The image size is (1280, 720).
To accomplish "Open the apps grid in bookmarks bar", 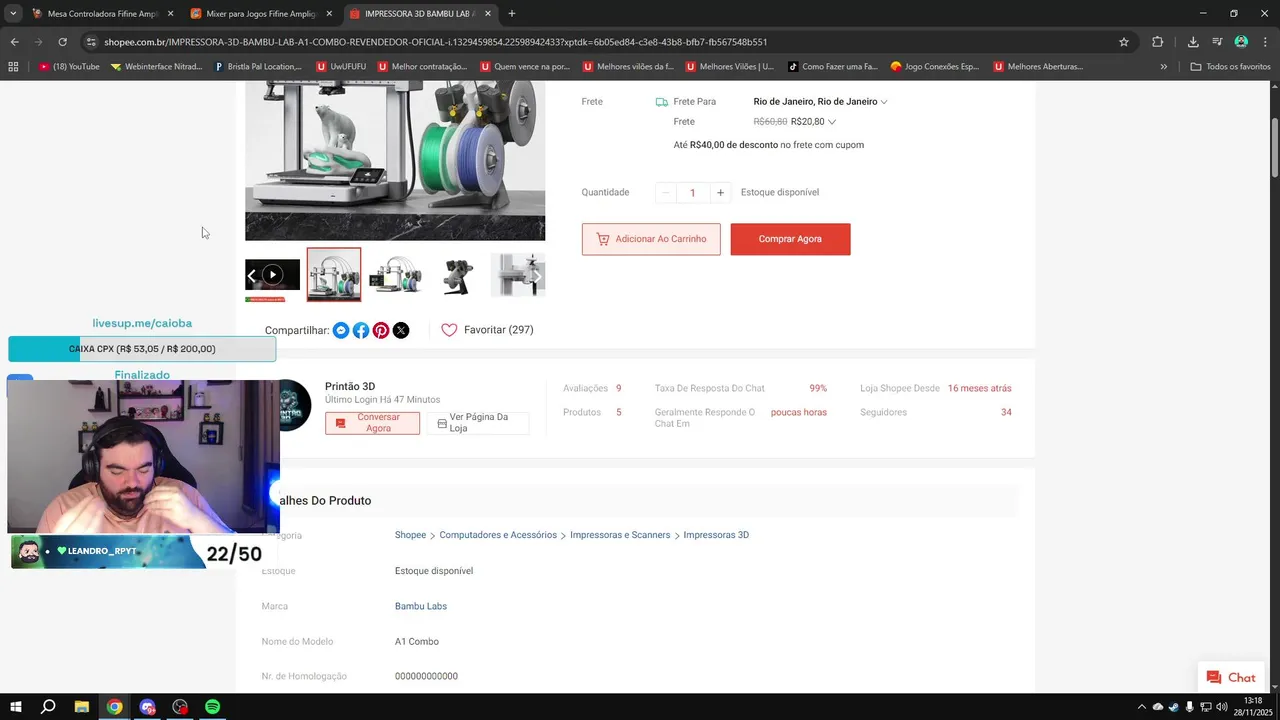I will click(x=13, y=67).
